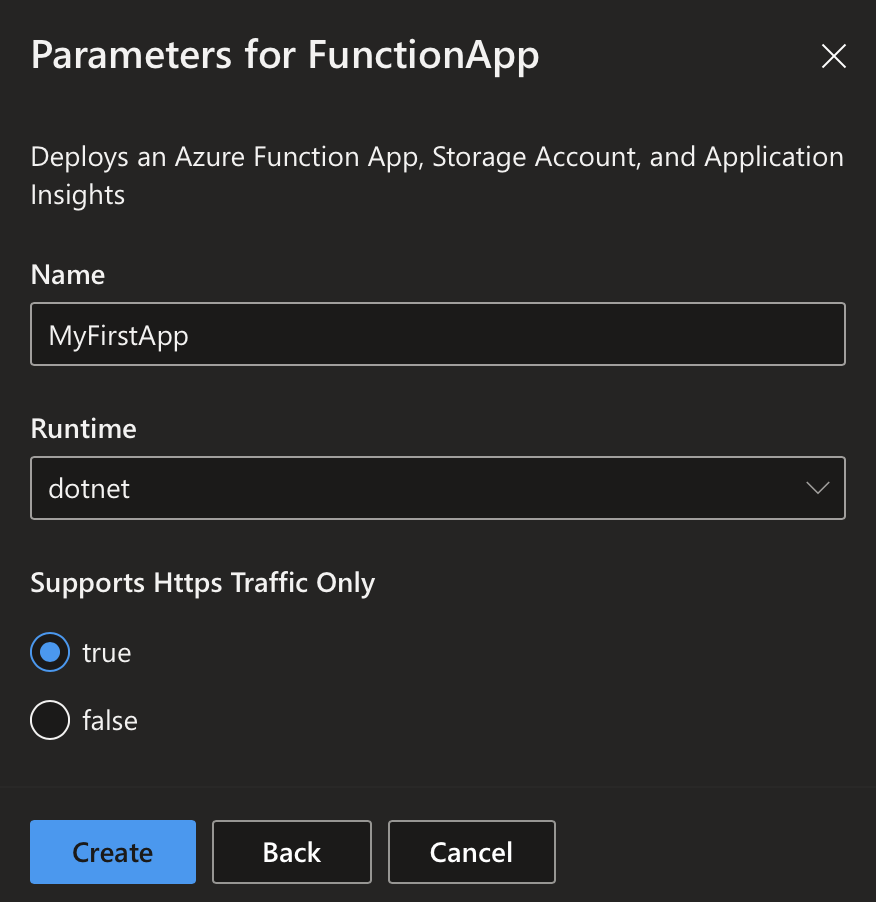Viewport: 876px width, 902px height.
Task: Click the Name input field containing MyFirstApp
Action: pos(438,334)
